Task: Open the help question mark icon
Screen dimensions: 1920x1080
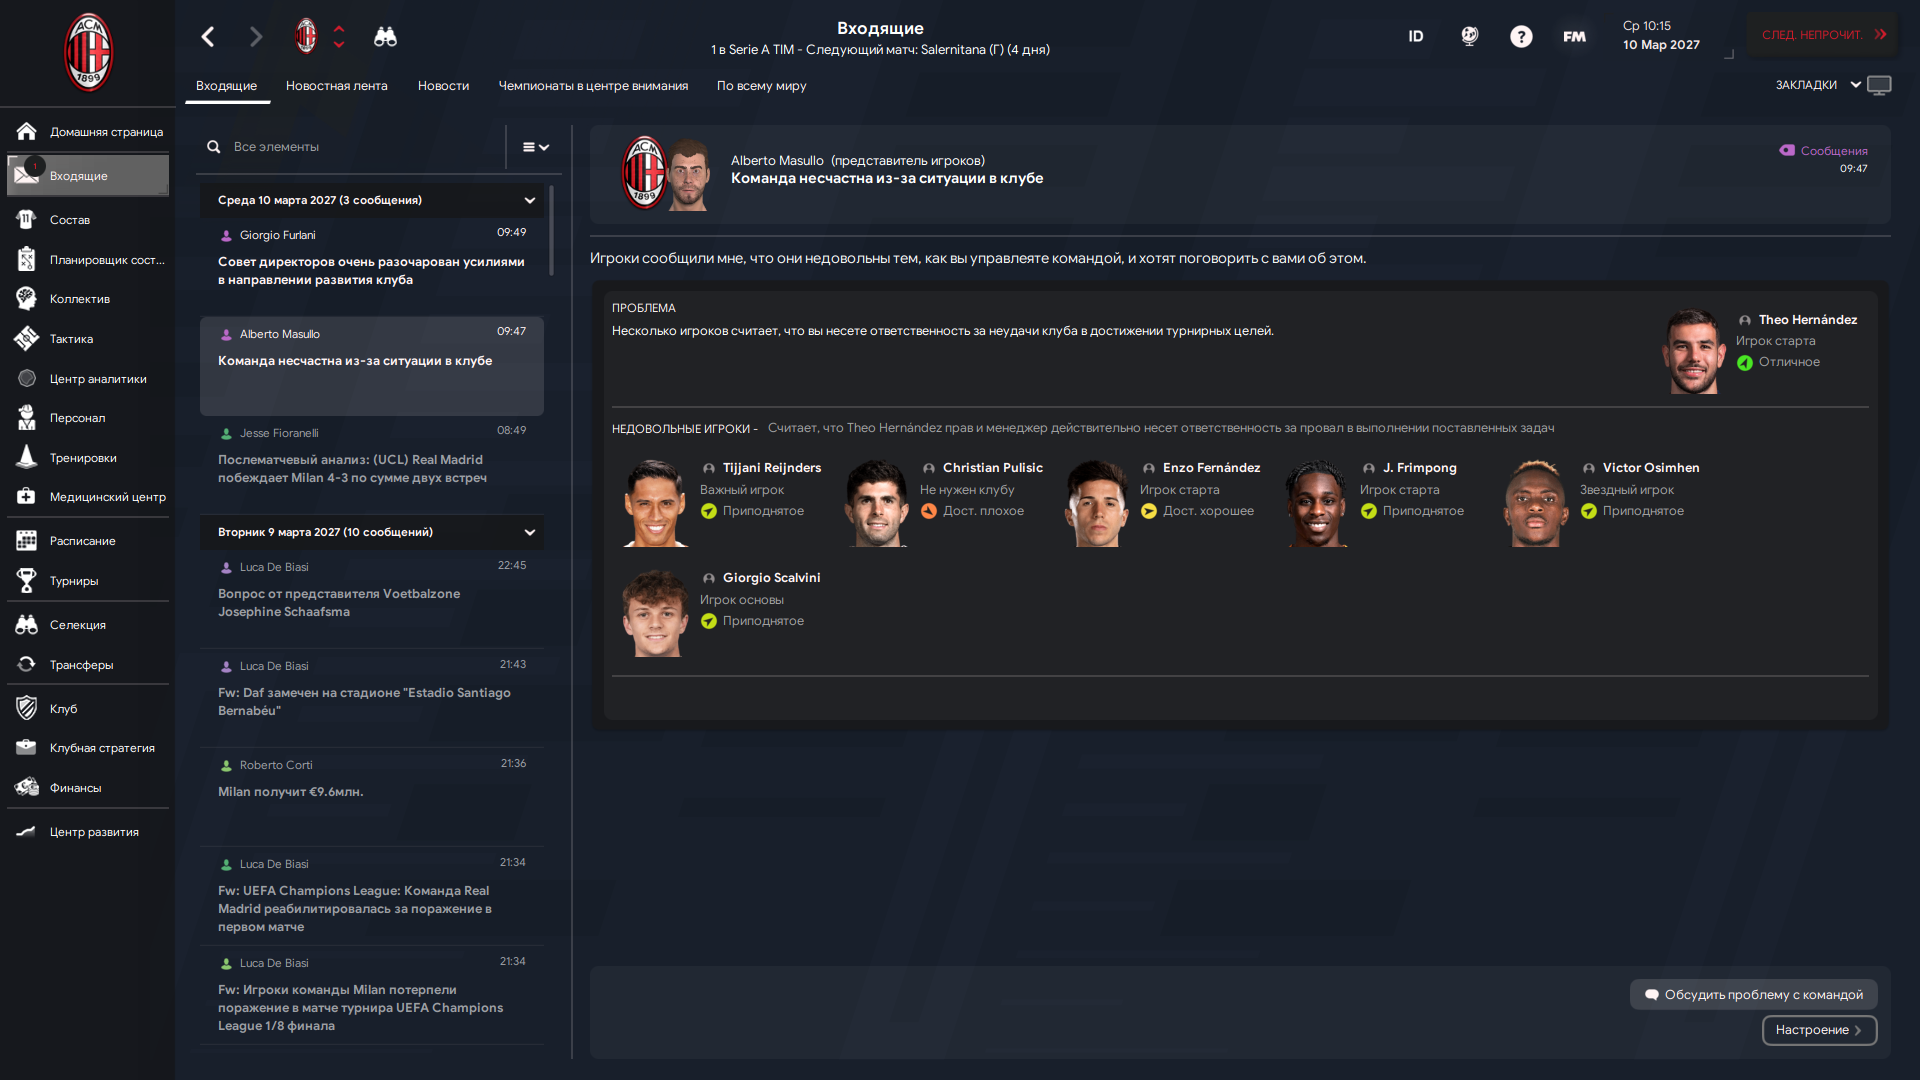Action: (1521, 37)
